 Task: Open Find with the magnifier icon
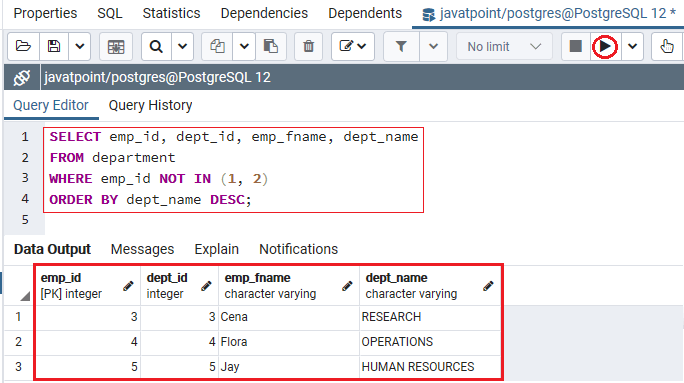(x=156, y=46)
